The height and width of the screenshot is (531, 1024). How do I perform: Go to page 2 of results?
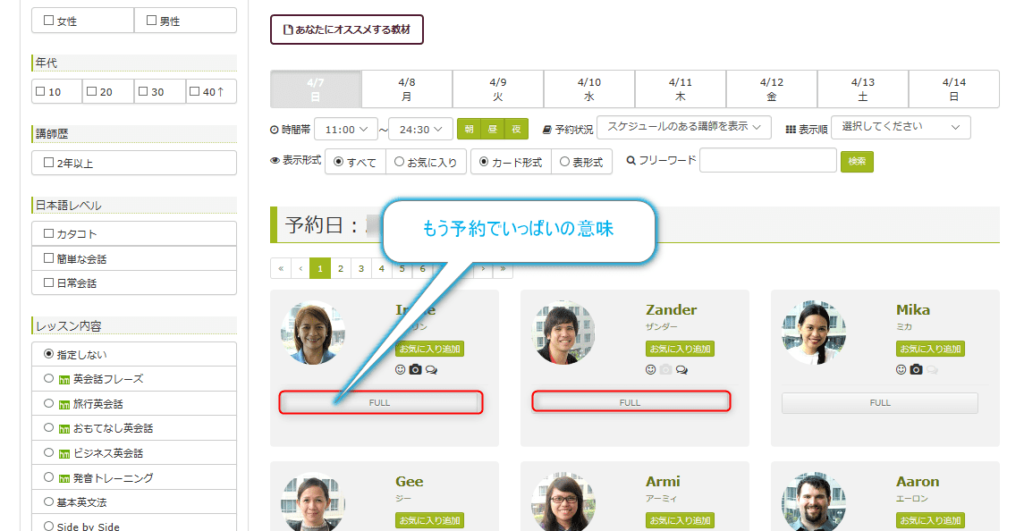point(340,268)
